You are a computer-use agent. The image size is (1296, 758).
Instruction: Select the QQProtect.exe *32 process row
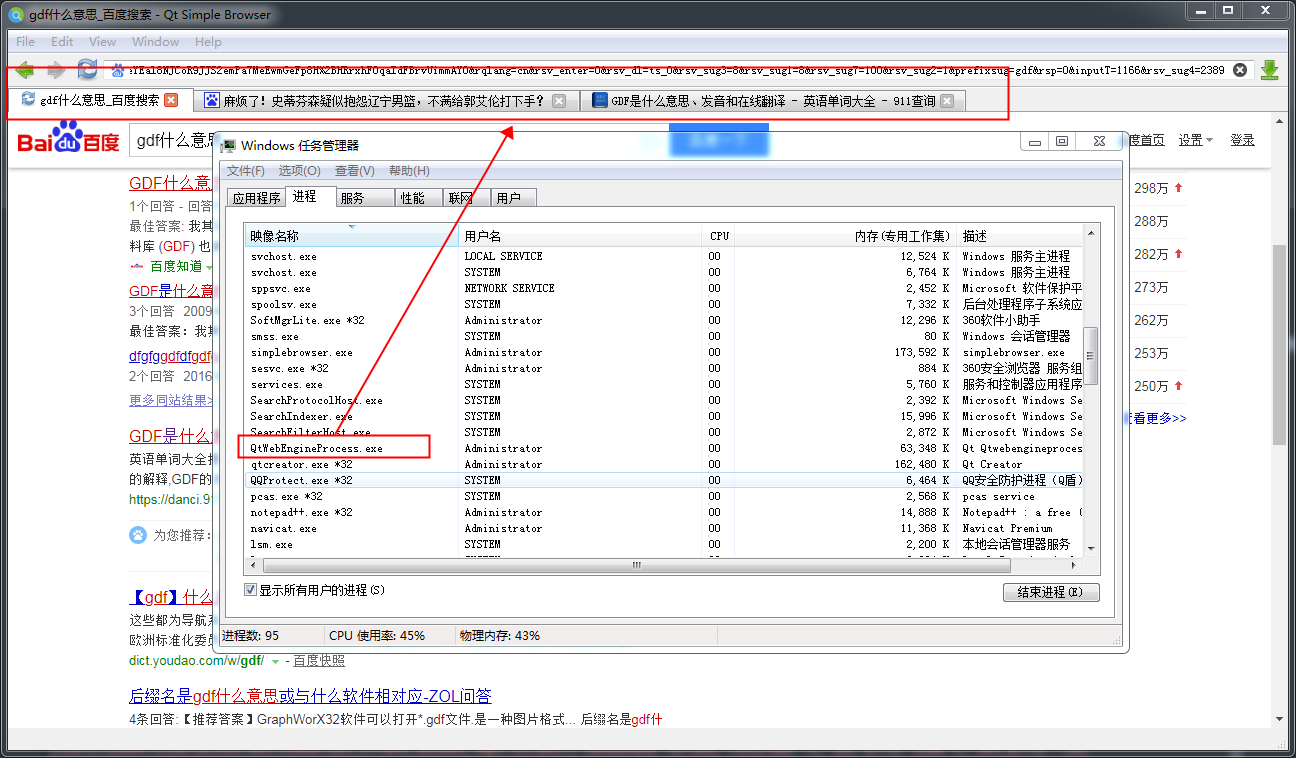tap(664, 480)
